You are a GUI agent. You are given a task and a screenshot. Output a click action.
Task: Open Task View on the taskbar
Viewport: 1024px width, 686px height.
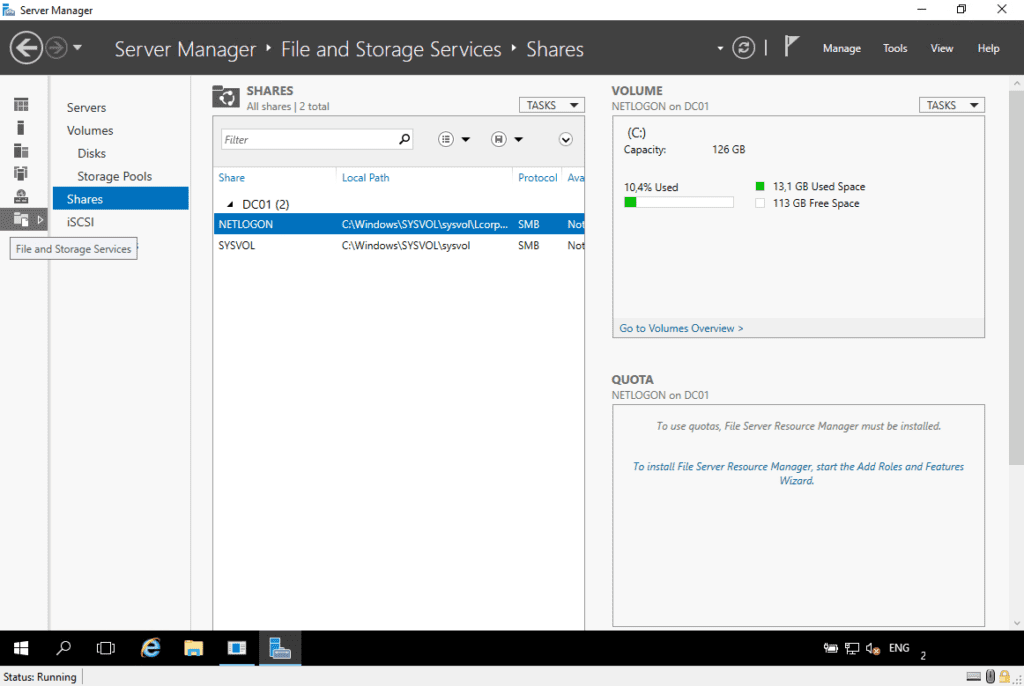point(105,648)
